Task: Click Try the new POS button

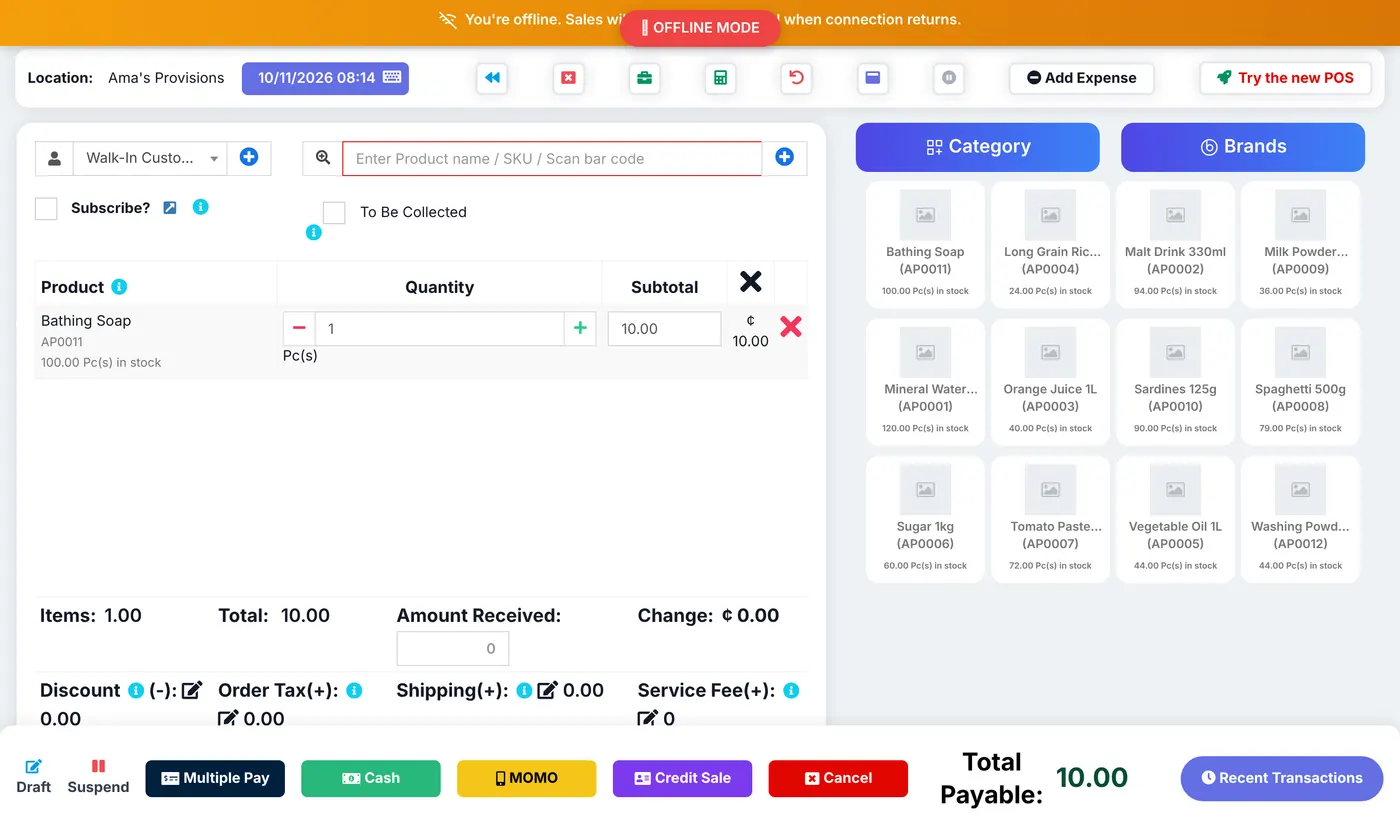Action: pyautogui.click(x=1285, y=78)
